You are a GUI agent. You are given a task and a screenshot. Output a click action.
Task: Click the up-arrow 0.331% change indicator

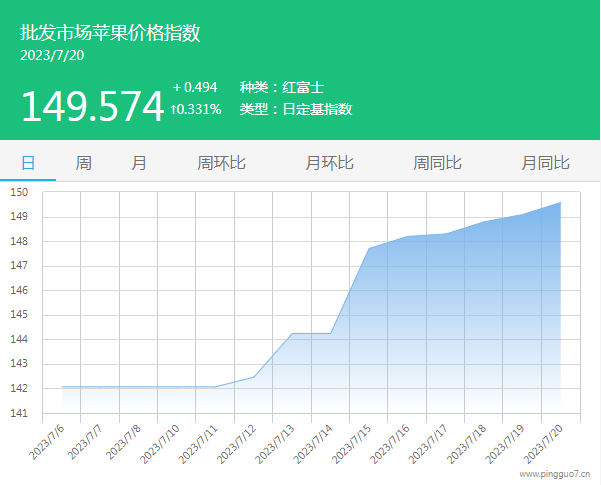click(196, 109)
